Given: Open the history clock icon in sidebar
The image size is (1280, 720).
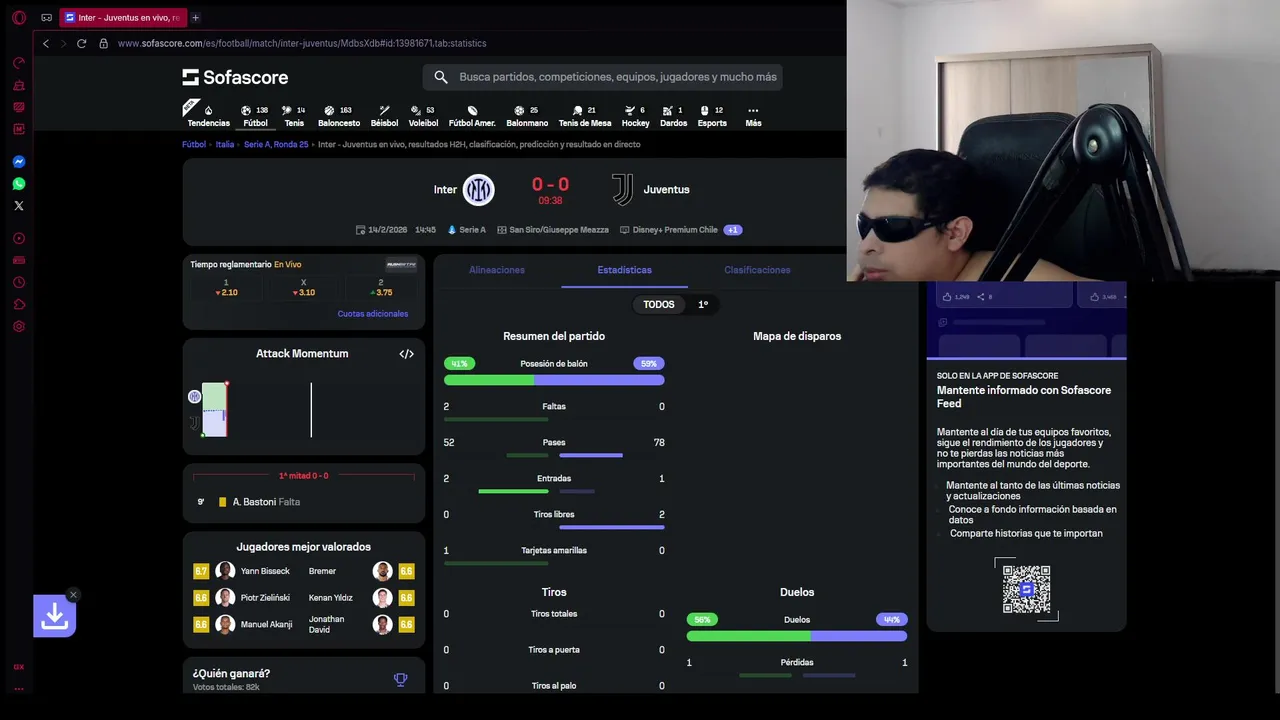Looking at the screenshot, I should tap(18, 282).
